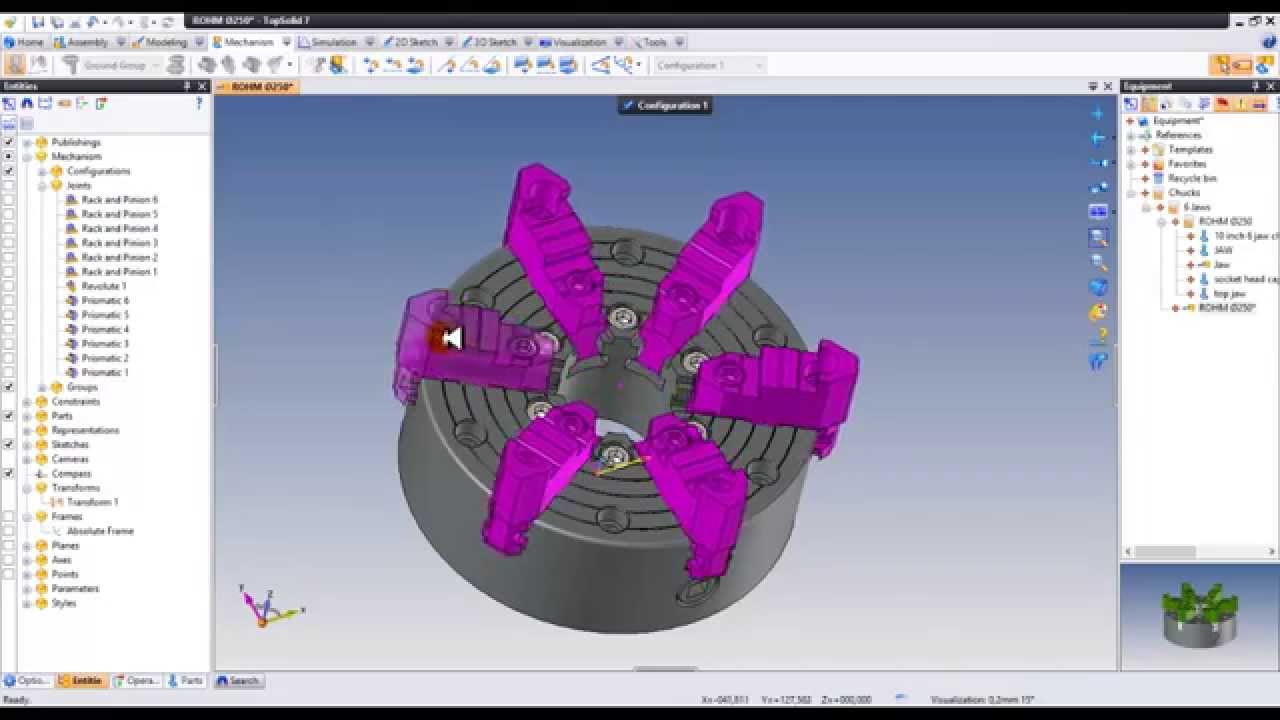Select Prismatic 3 joint in the tree
The image size is (1280, 720).
(105, 344)
